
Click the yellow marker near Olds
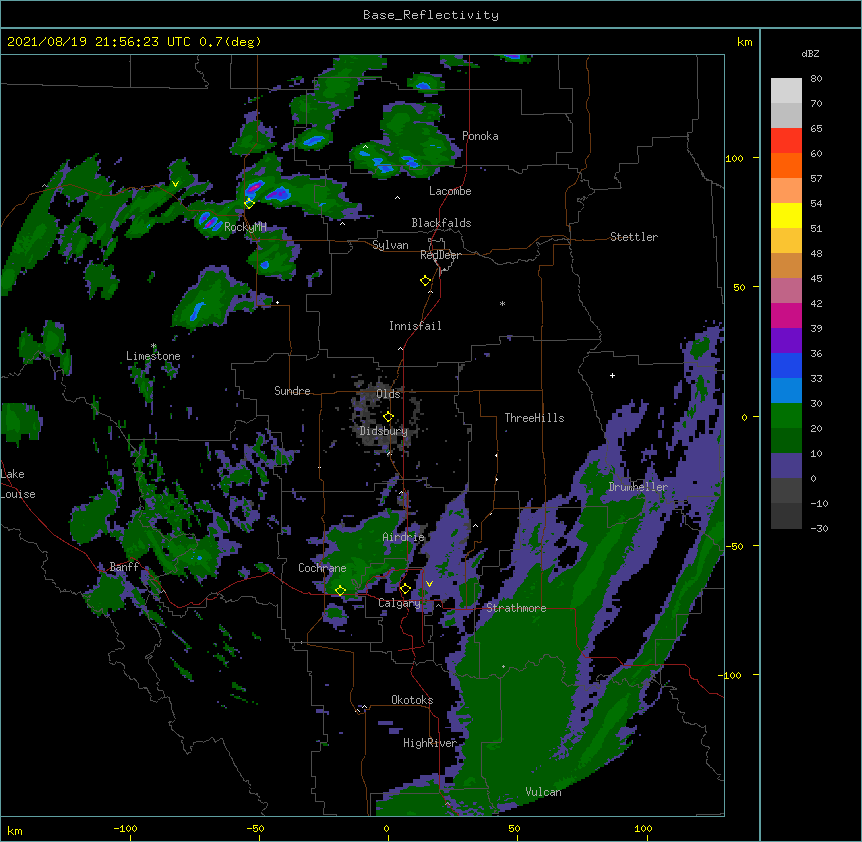388,417
